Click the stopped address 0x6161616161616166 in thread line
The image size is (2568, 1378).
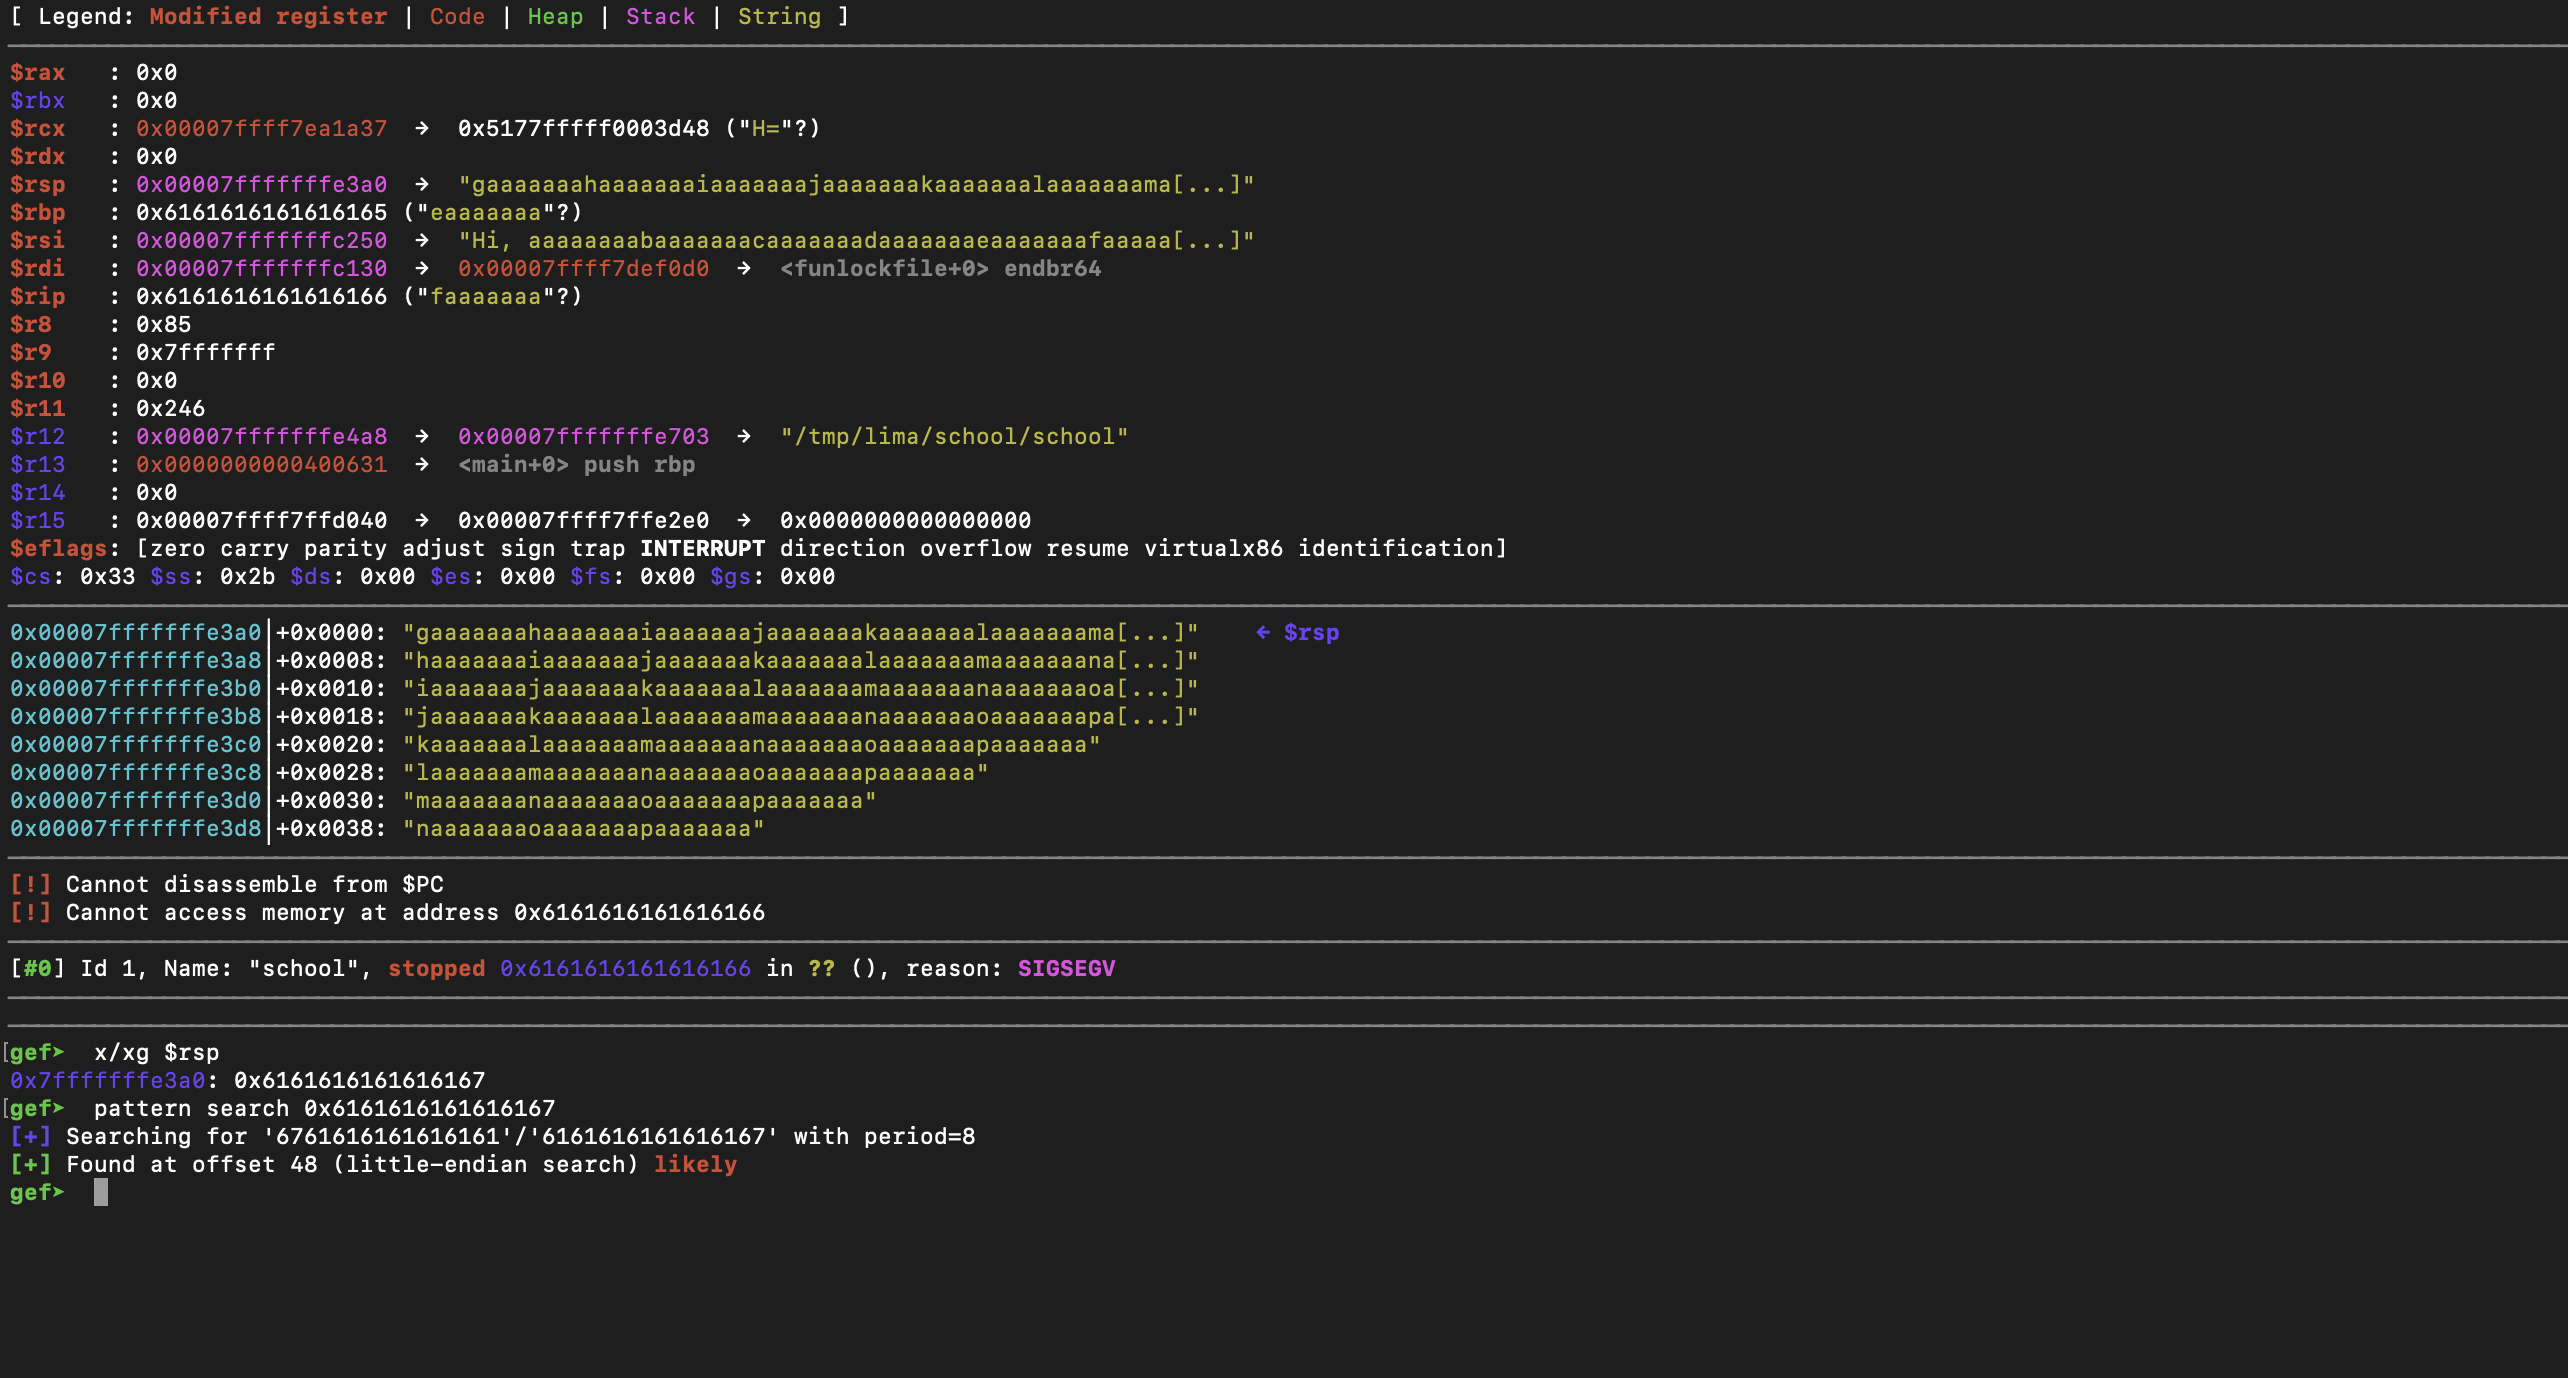(x=625, y=969)
